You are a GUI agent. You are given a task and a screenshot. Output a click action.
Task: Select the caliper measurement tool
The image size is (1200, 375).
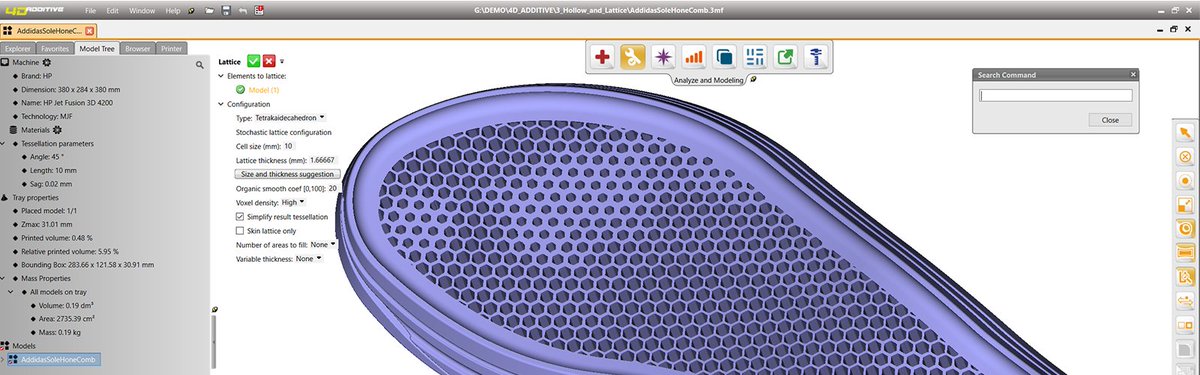817,58
